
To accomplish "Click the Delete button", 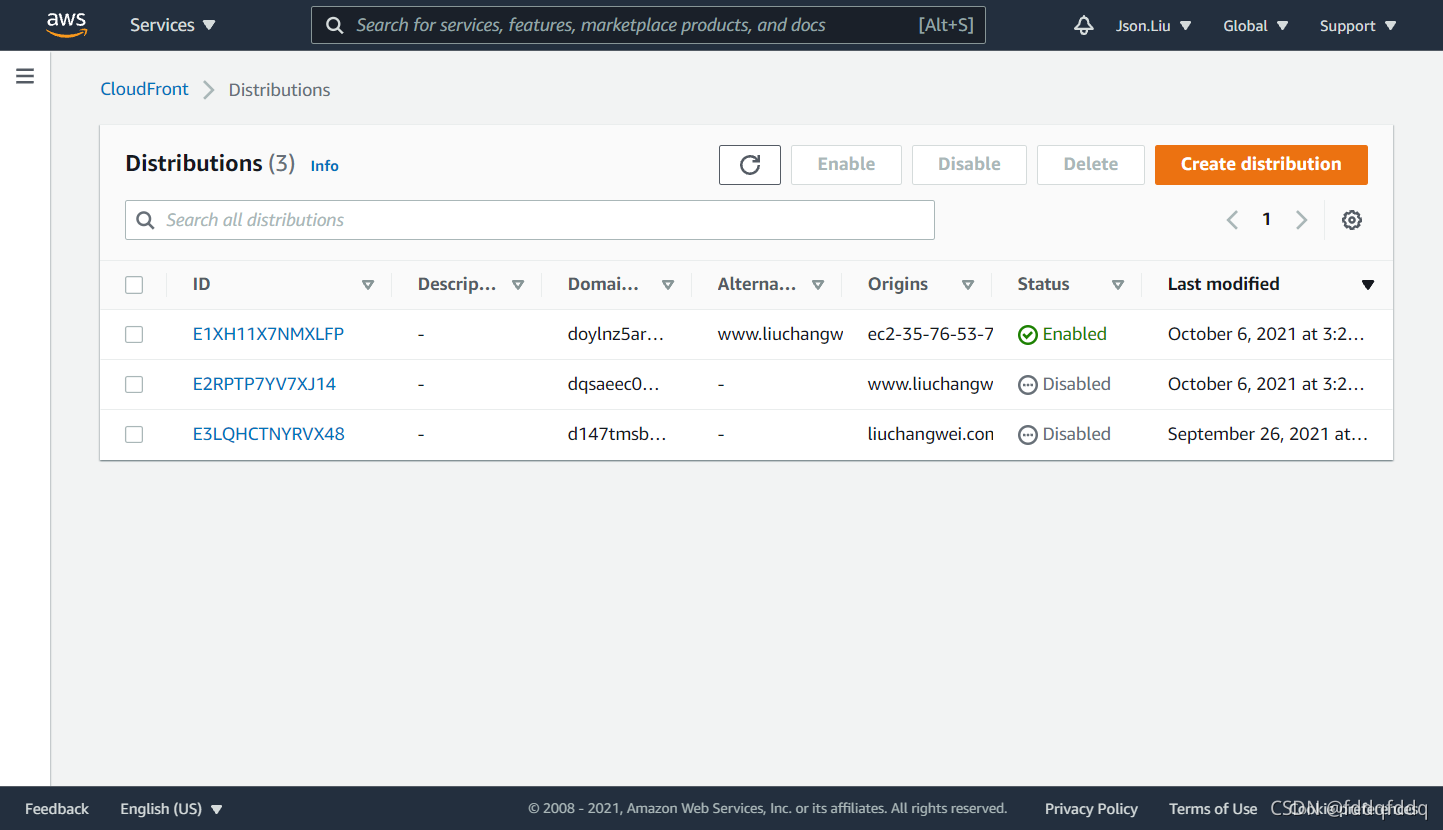I will point(1090,165).
